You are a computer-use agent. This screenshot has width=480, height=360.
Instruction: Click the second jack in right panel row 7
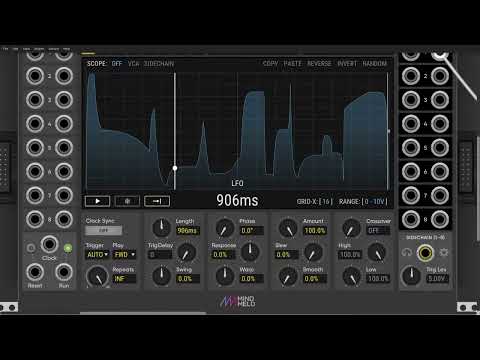click(440, 195)
